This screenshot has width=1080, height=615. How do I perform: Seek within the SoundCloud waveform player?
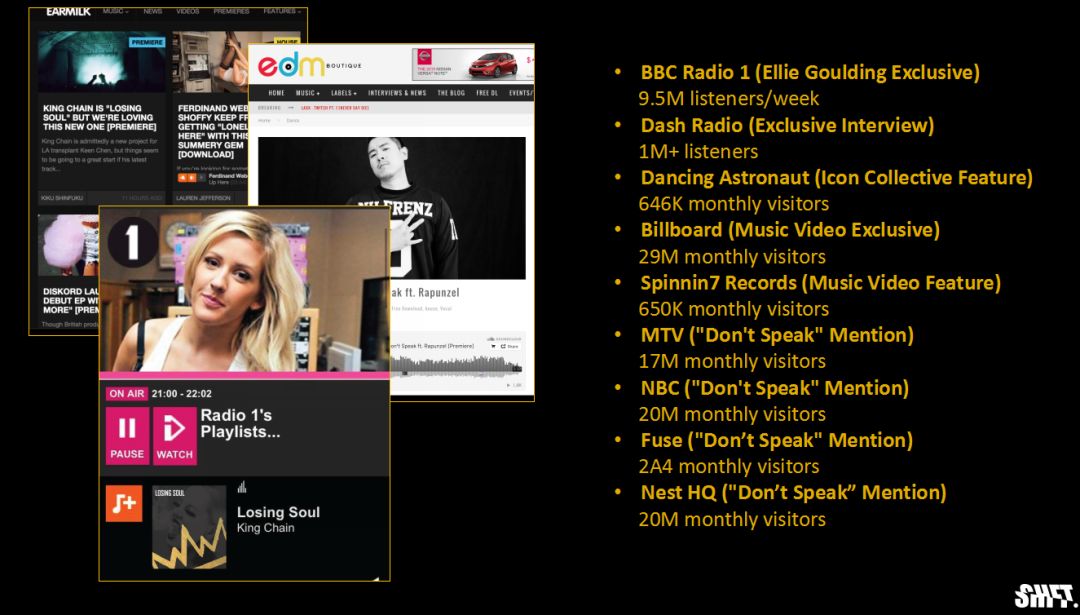point(455,365)
